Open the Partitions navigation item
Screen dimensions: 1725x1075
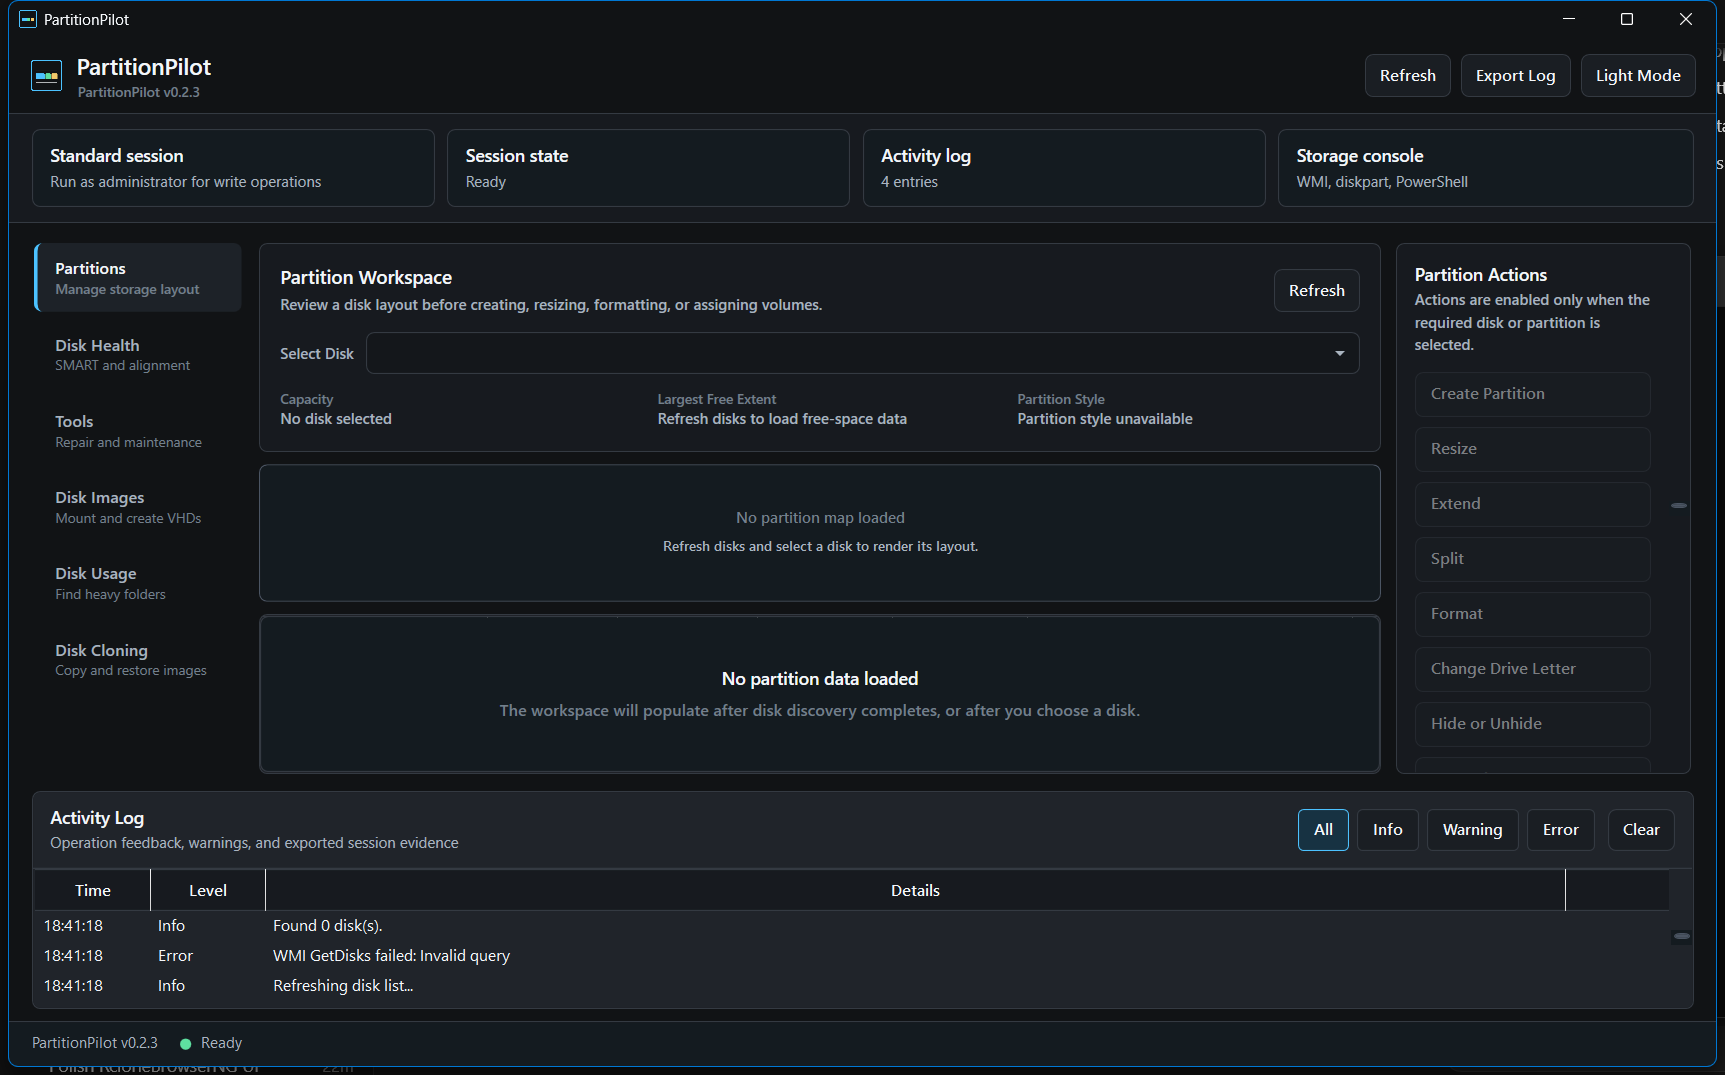tap(138, 278)
